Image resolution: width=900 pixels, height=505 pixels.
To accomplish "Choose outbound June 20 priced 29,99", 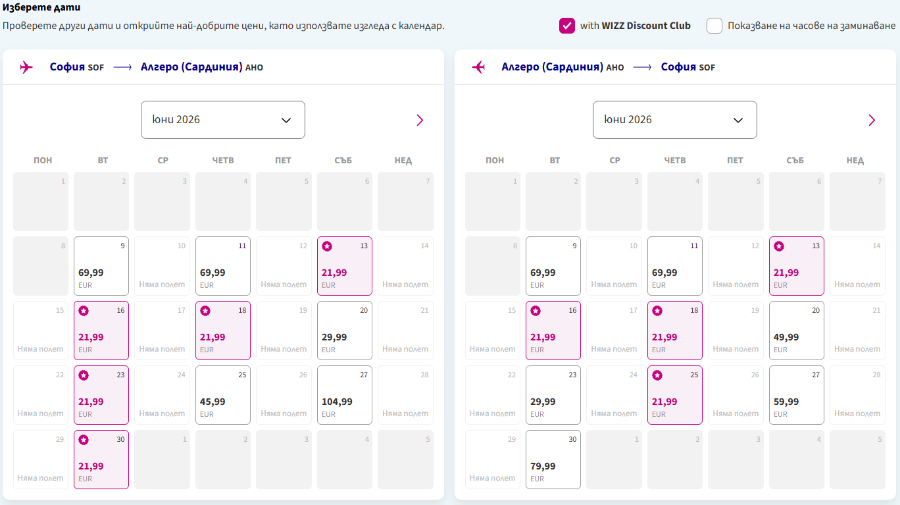I will (344, 331).
